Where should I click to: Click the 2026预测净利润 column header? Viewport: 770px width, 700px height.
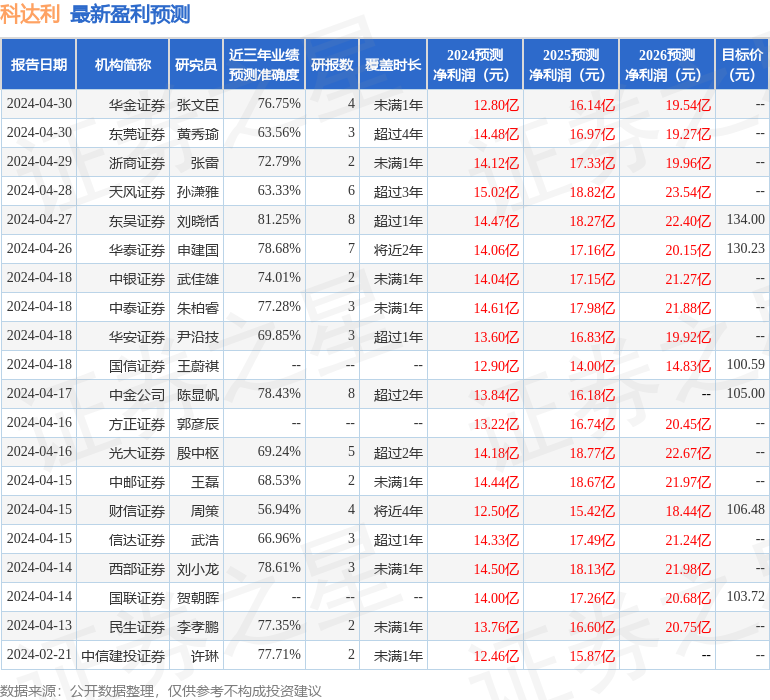pos(667,64)
